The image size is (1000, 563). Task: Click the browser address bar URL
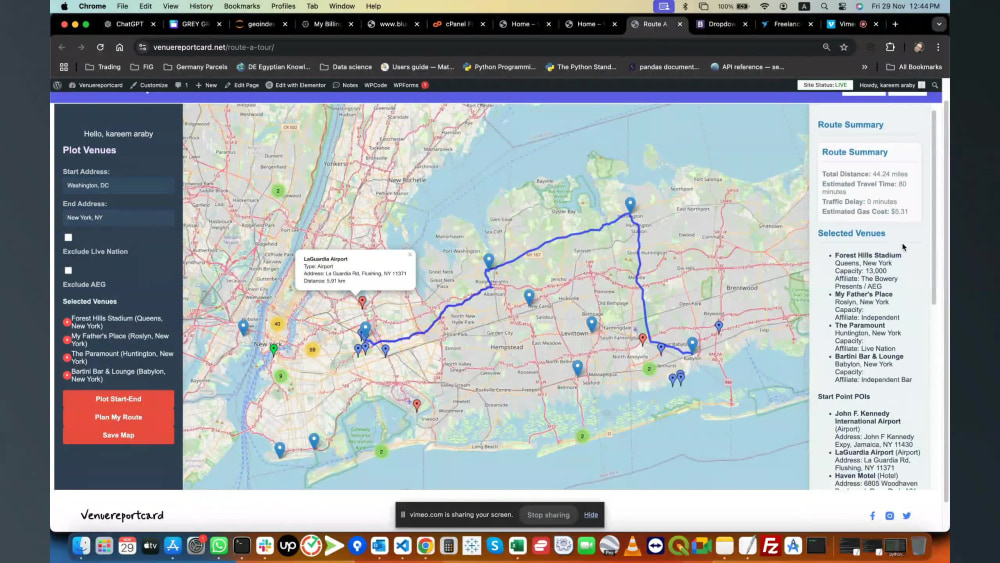214,47
